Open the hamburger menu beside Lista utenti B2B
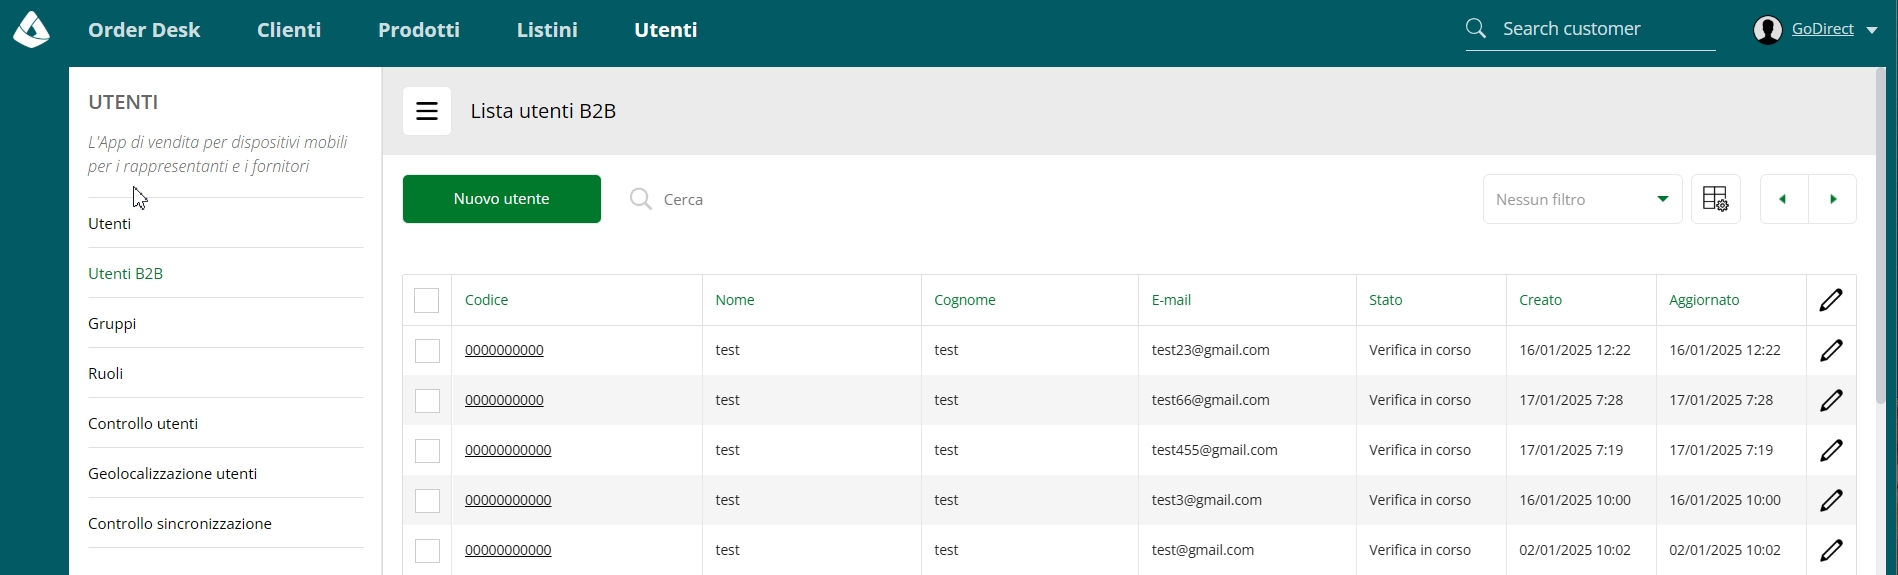The image size is (1898, 575). point(427,111)
